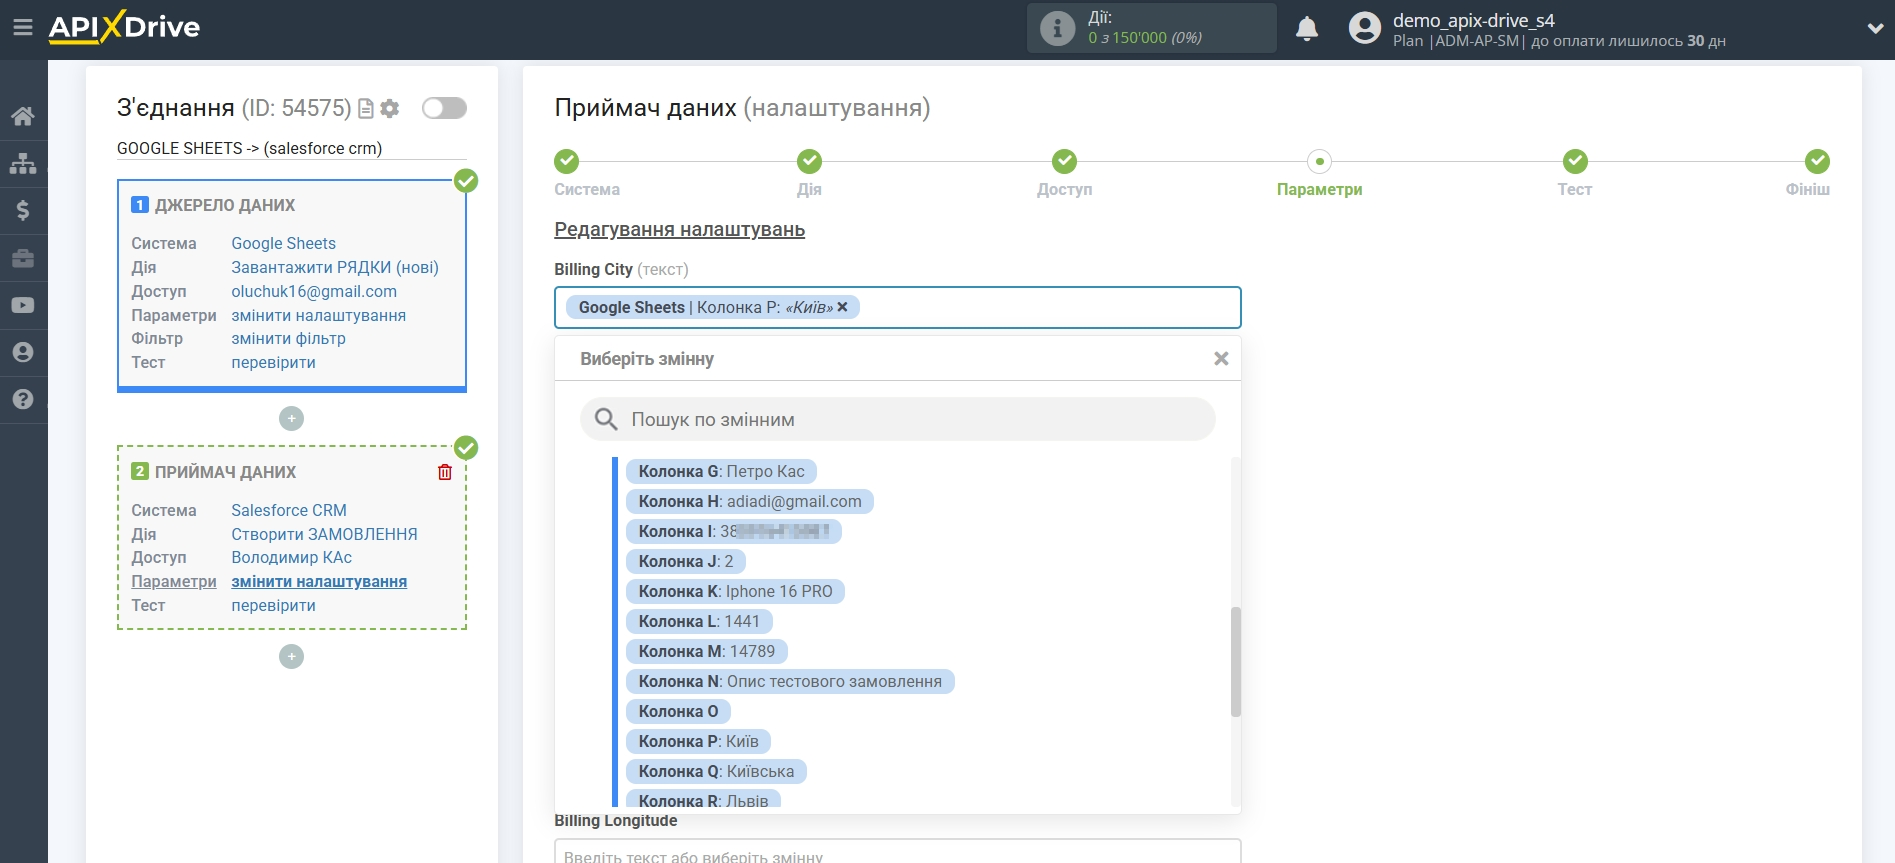1895x863 pixels.
Task: Open the connections sitemap sidebar icon
Action: pos(23,163)
